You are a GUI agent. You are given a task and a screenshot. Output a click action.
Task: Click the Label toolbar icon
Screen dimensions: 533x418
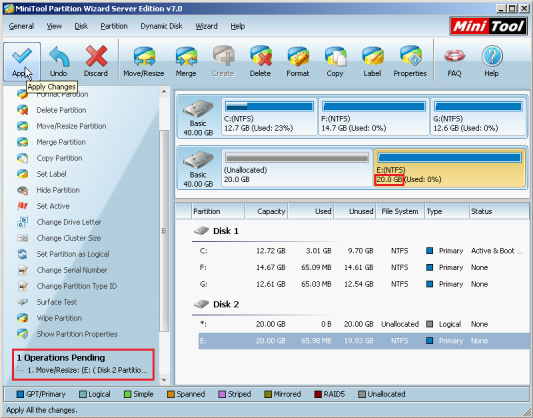pos(372,56)
